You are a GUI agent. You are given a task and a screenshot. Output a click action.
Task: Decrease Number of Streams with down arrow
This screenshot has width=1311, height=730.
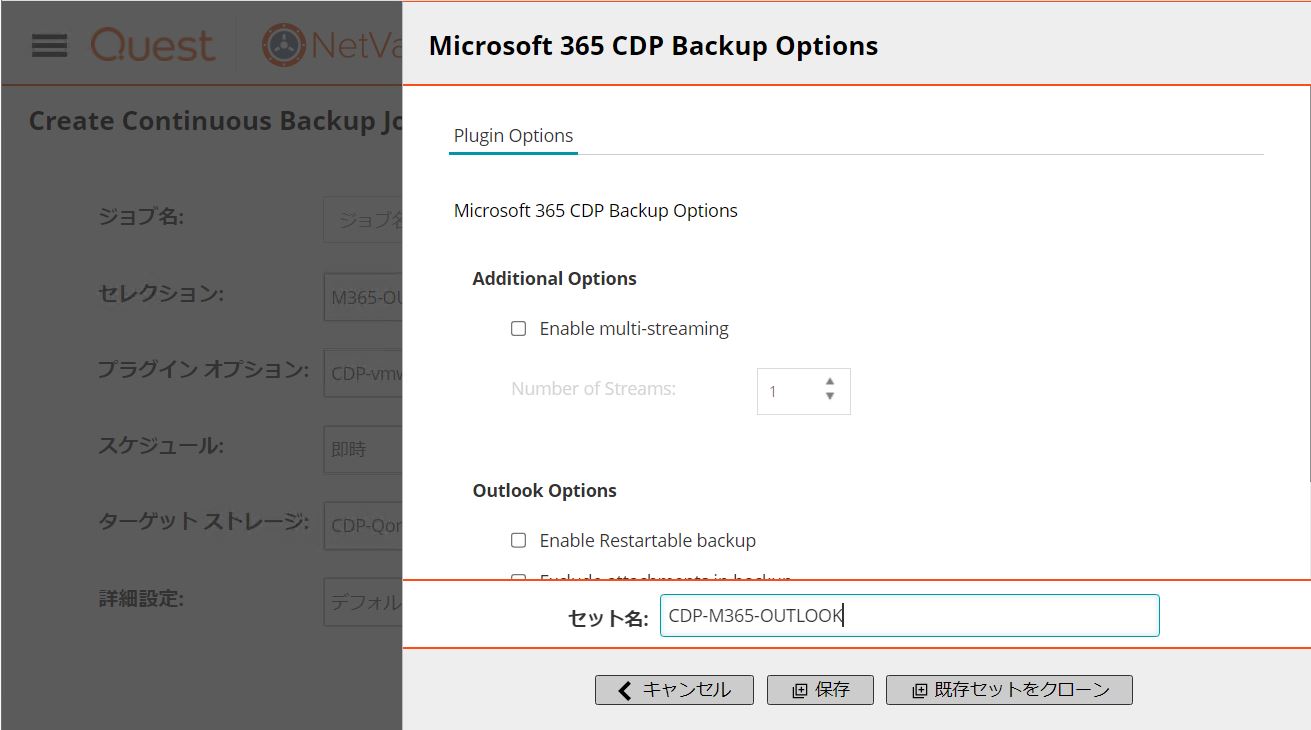coord(830,397)
